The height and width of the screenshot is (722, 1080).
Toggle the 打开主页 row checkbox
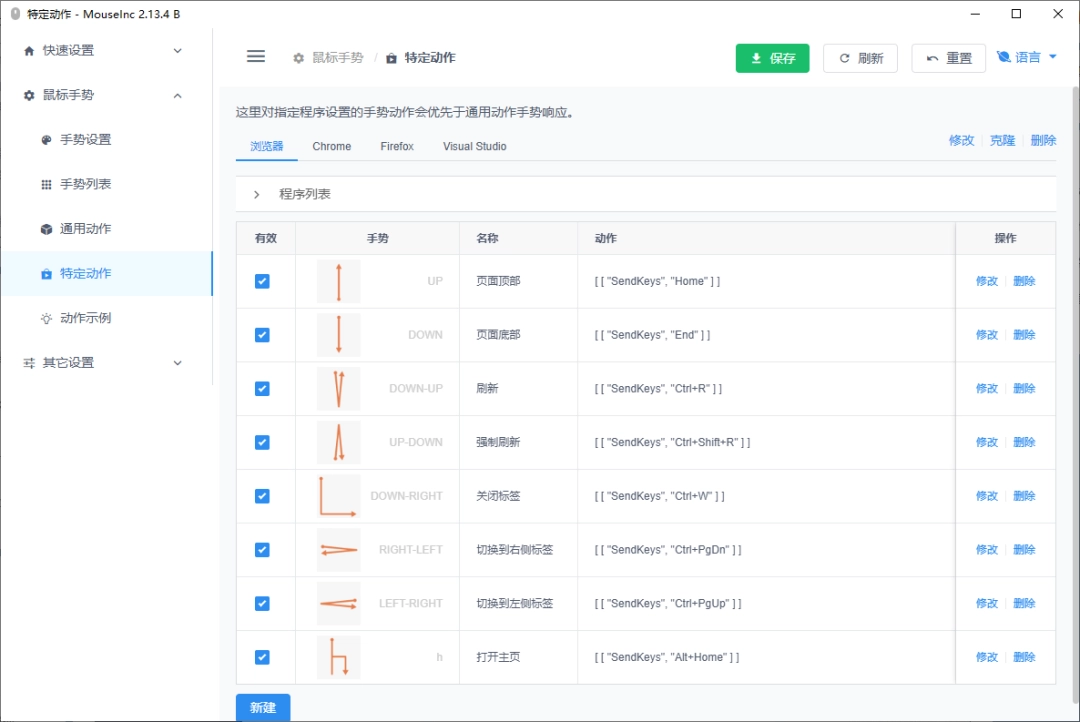point(262,657)
